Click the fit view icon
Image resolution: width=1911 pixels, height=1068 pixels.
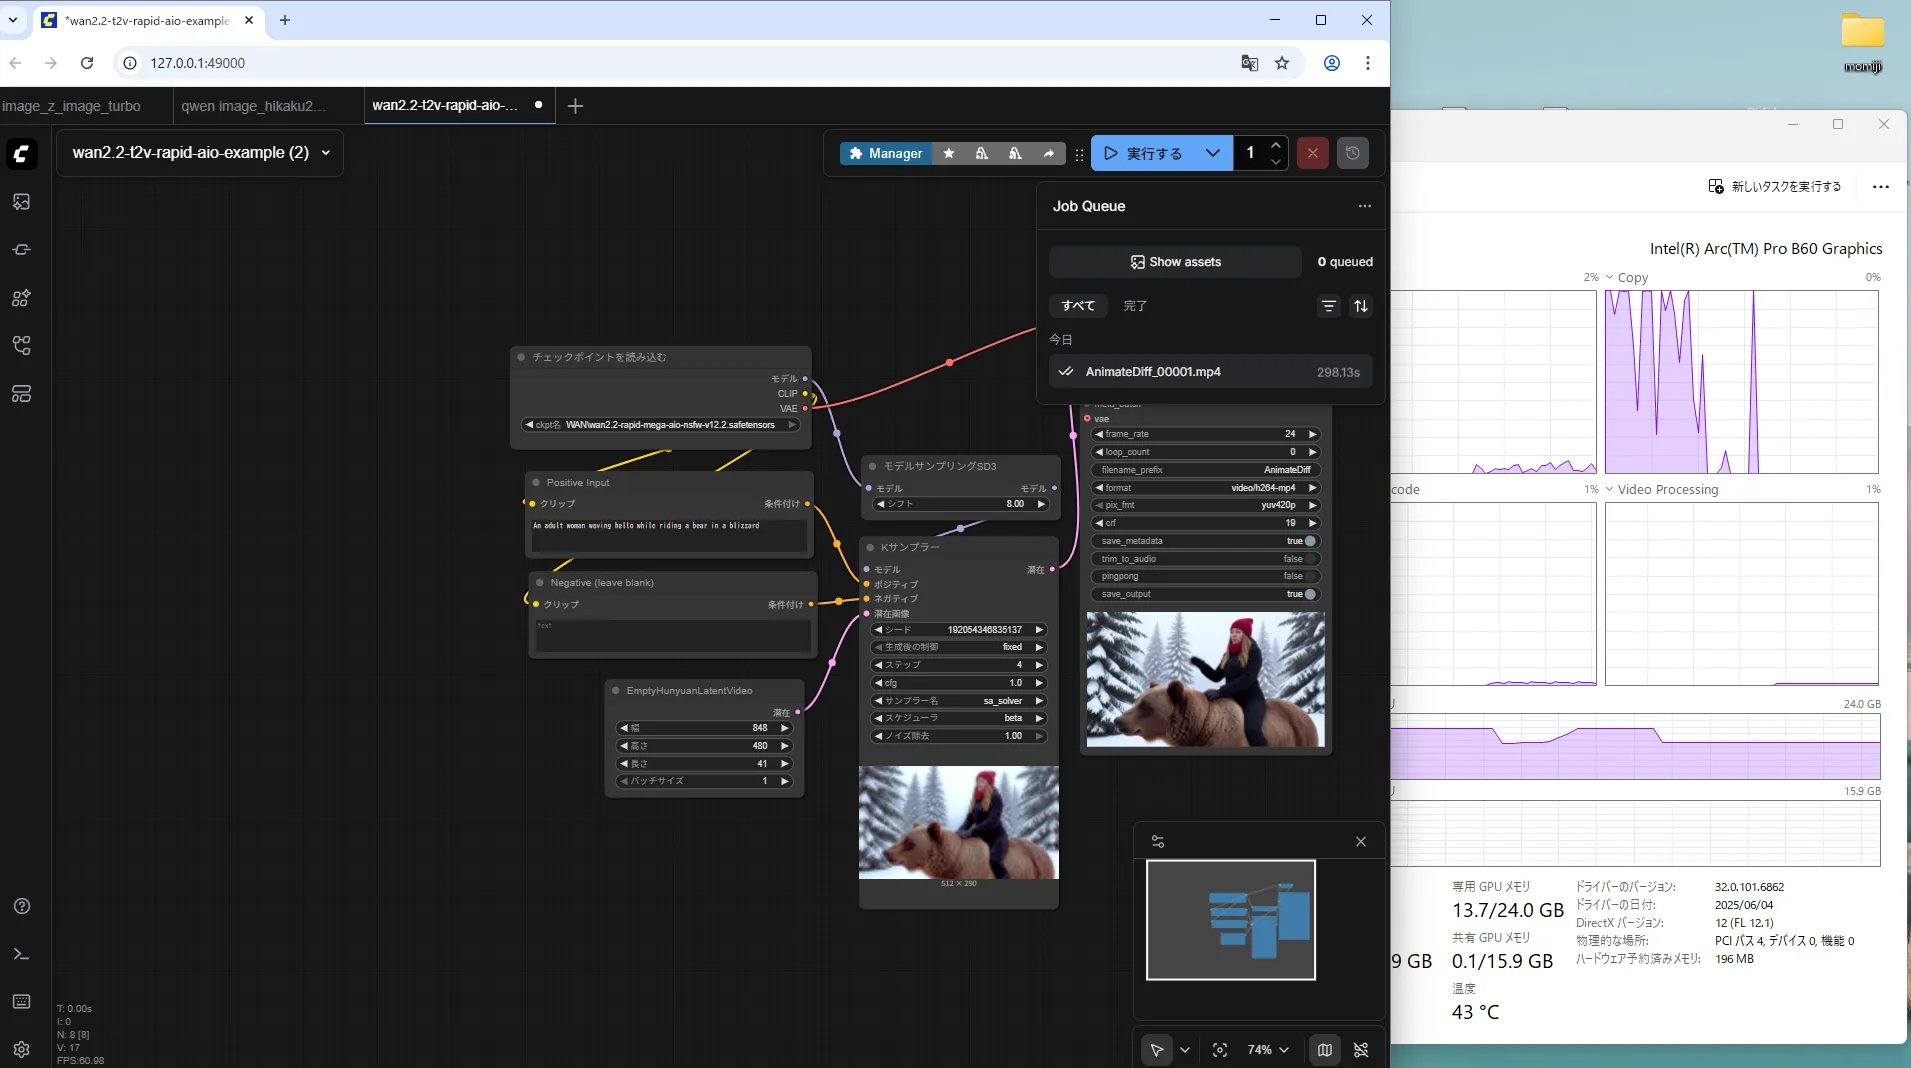1219,1050
